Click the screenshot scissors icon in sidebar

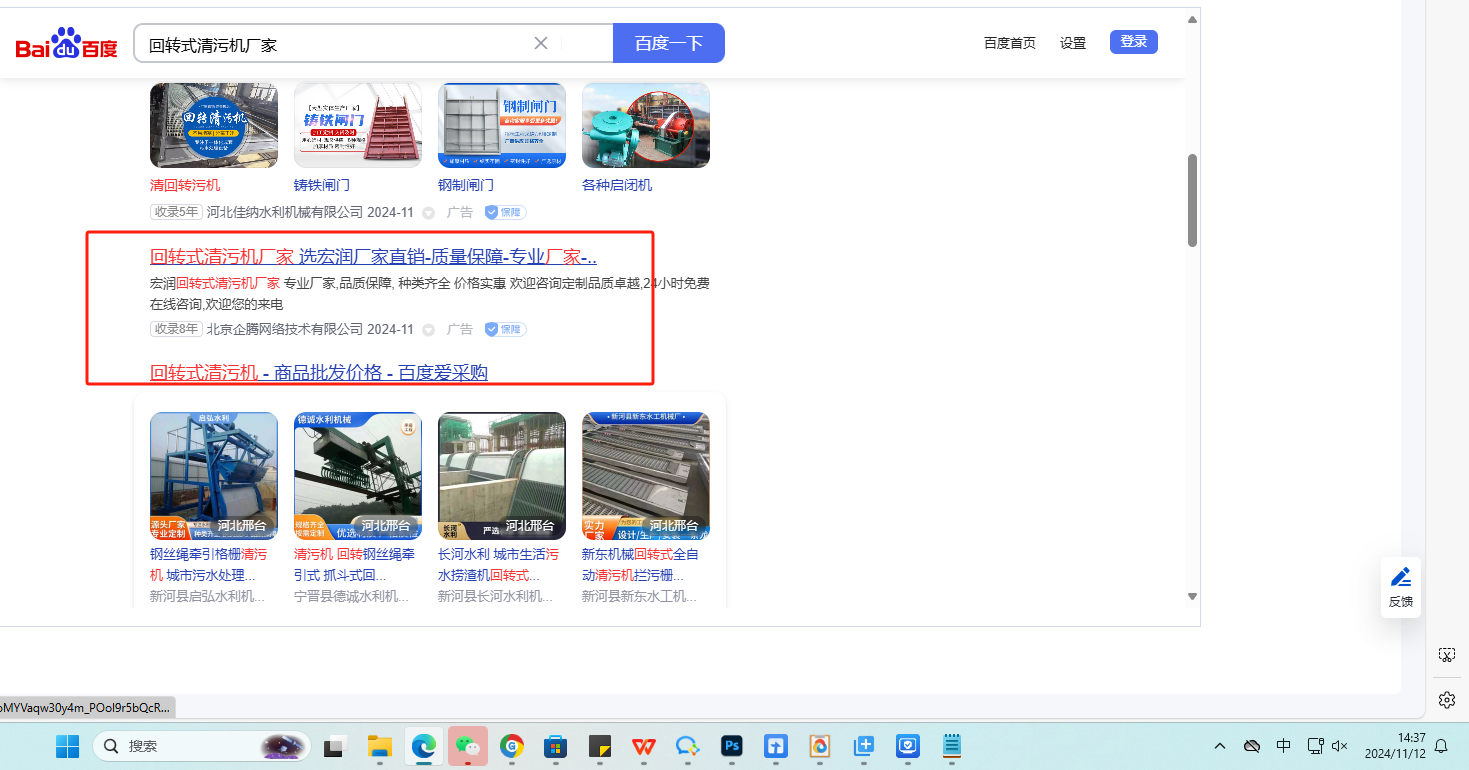[1446, 655]
